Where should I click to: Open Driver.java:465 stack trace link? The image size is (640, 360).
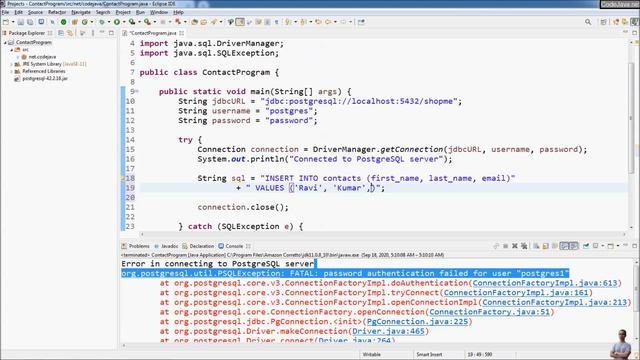(388, 331)
